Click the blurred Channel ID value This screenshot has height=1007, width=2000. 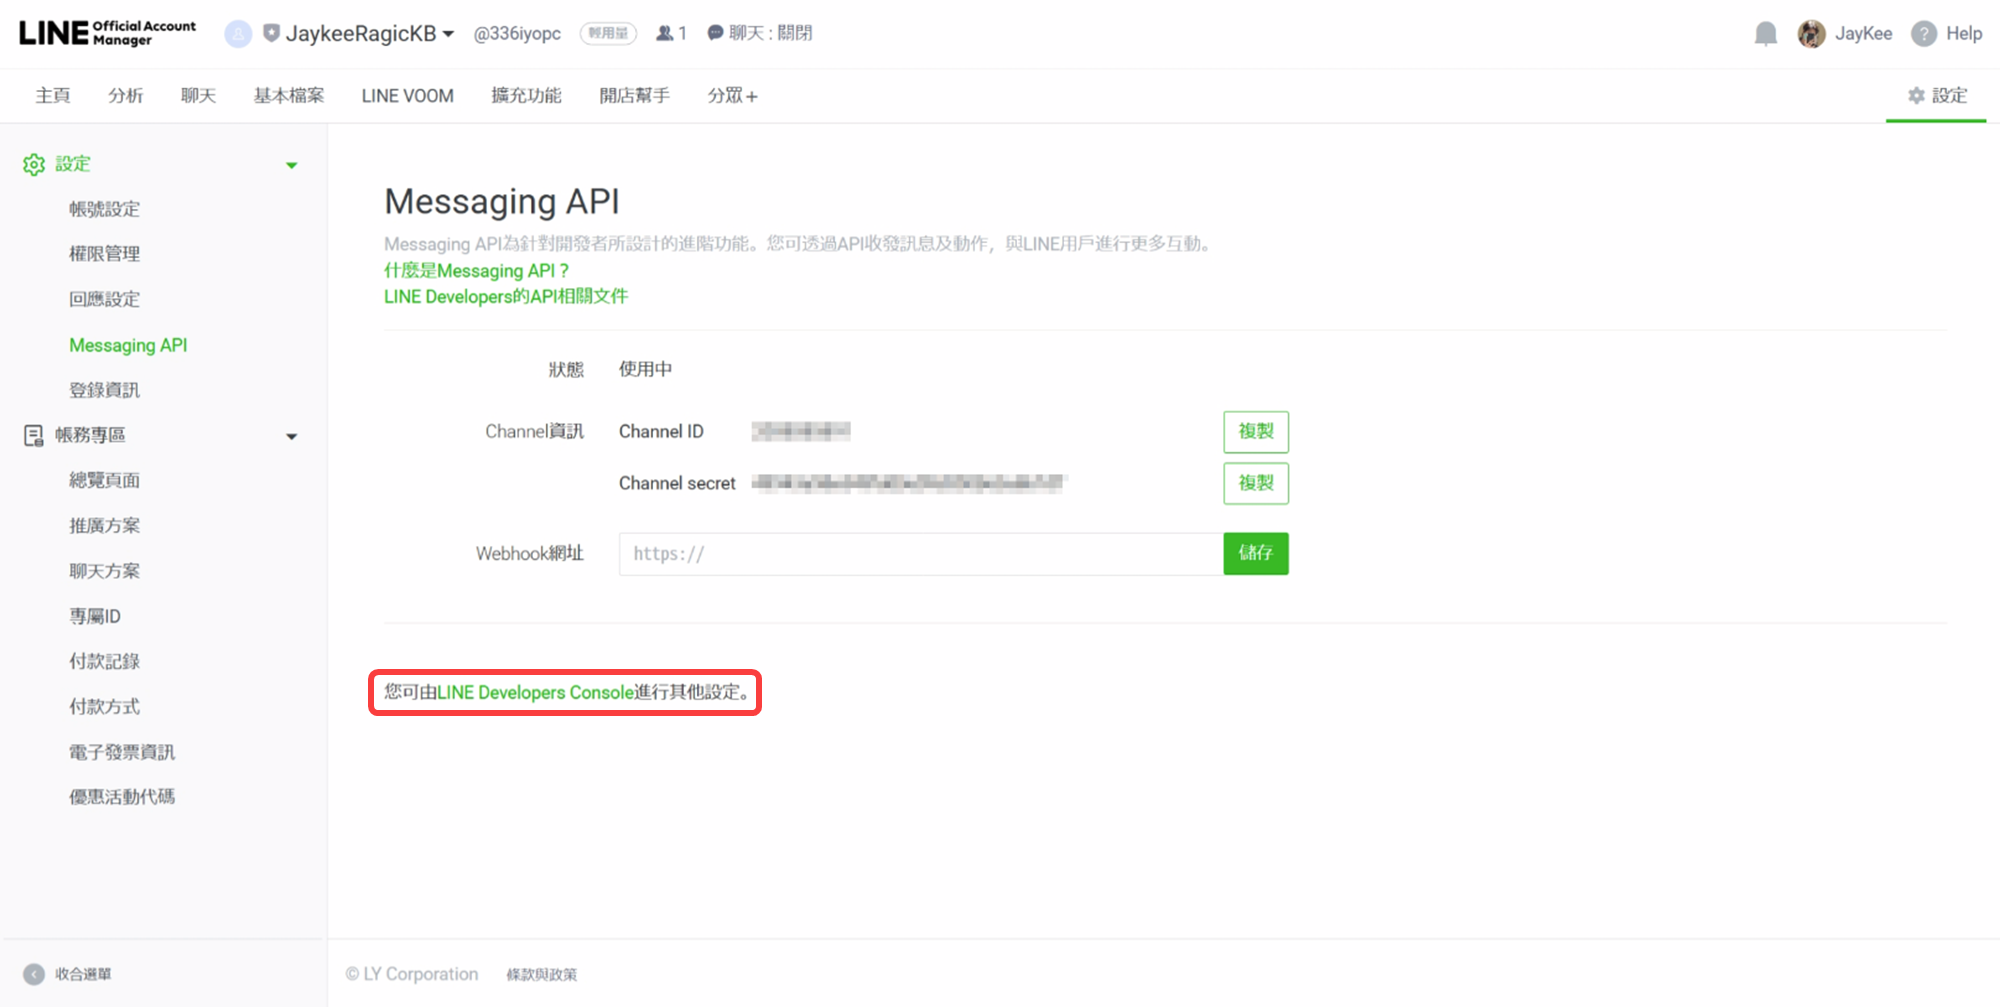[x=801, y=431]
